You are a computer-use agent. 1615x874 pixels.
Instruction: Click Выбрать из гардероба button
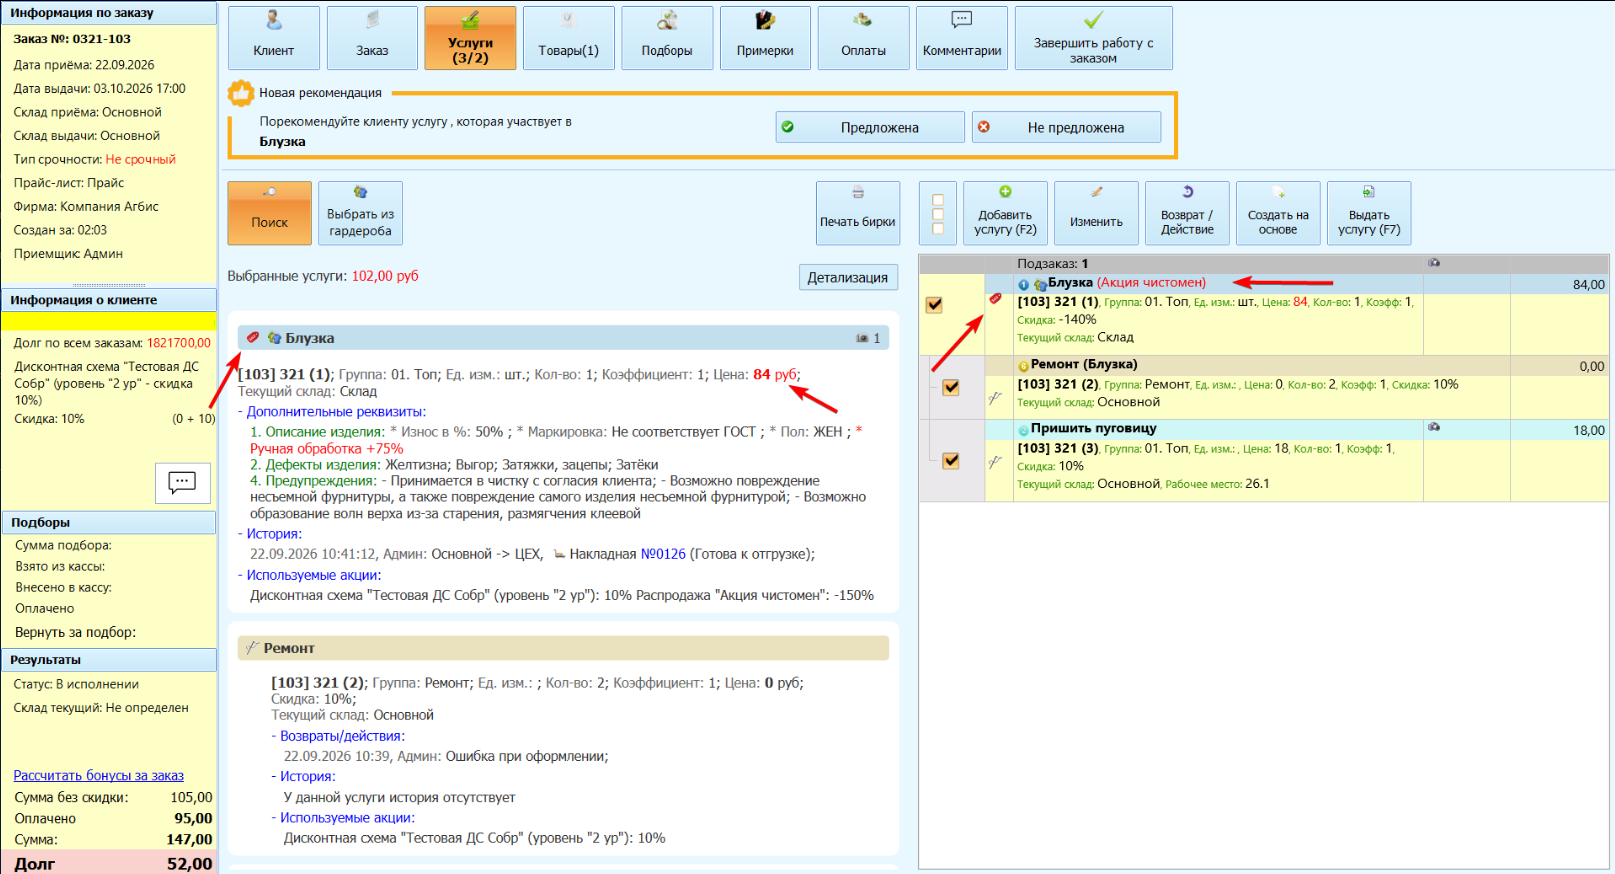tap(361, 213)
